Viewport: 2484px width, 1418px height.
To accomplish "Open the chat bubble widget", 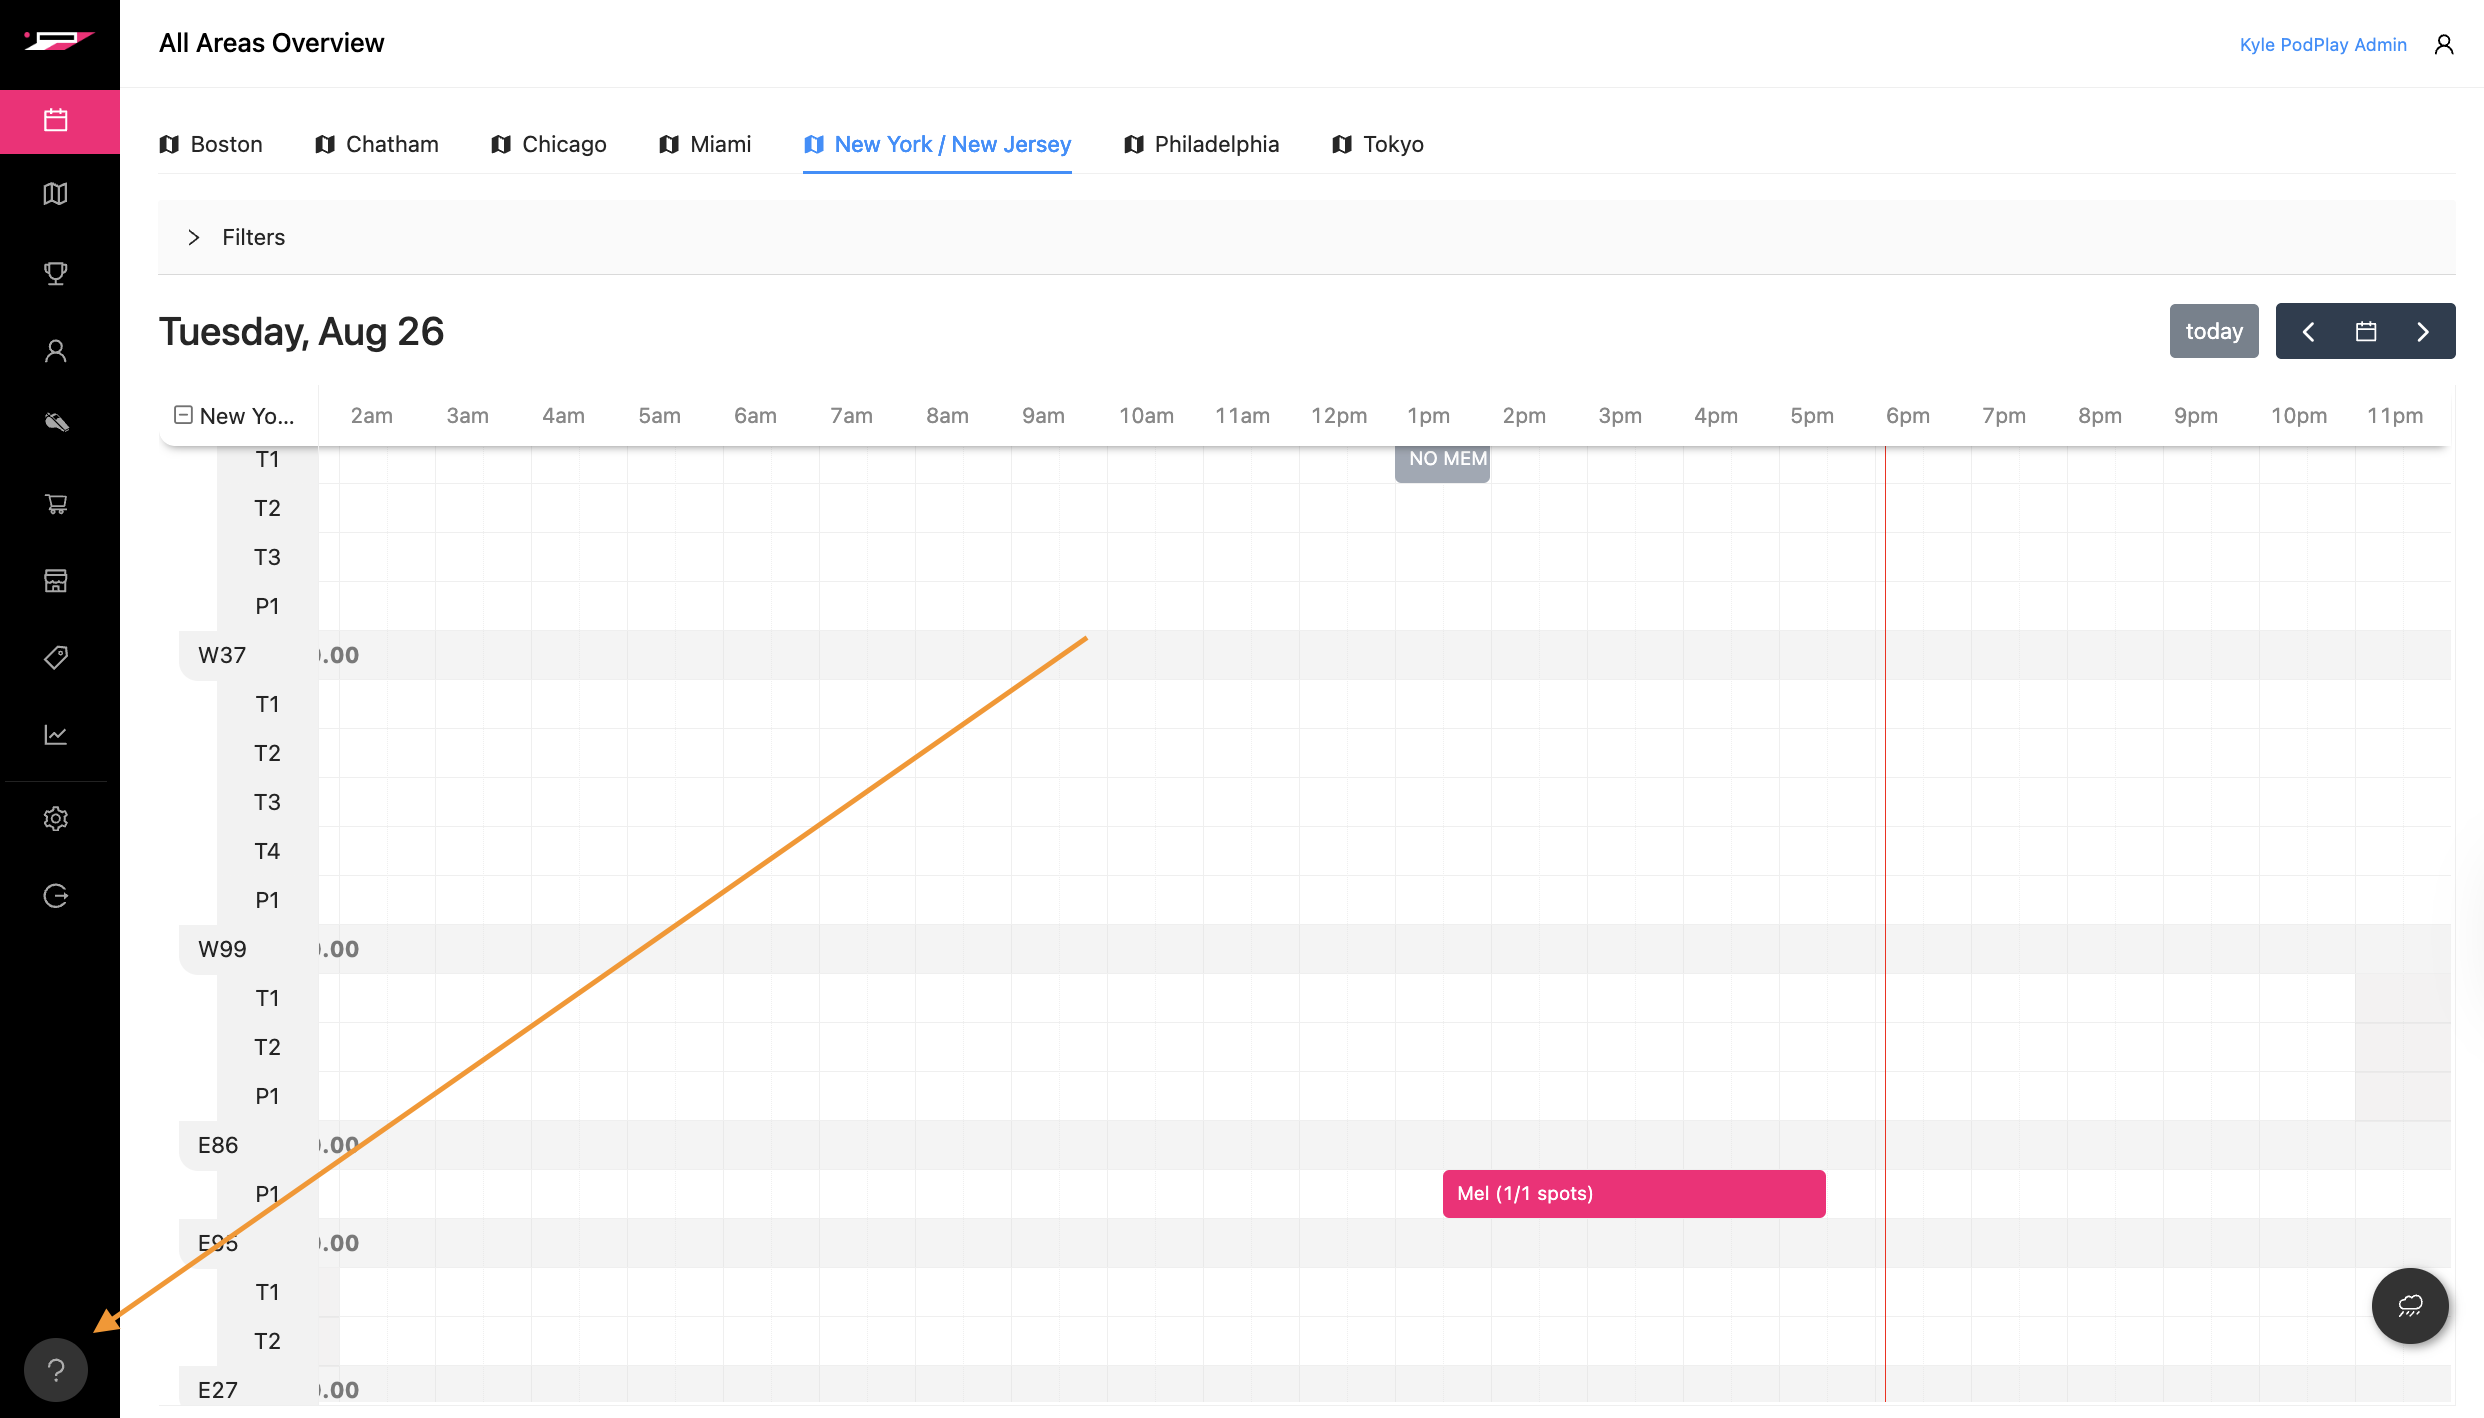I will point(2410,1306).
